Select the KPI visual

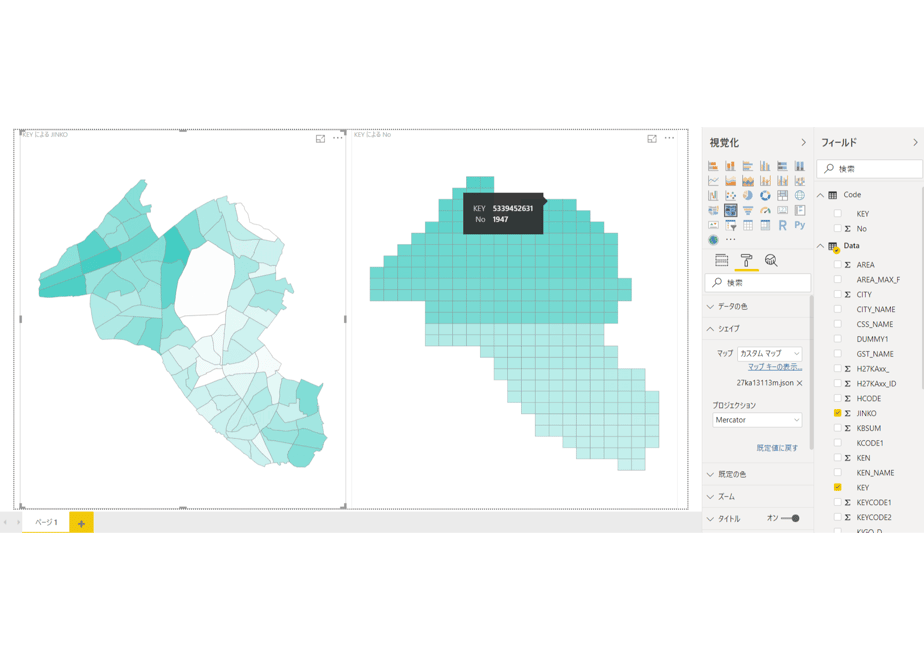(x=713, y=225)
